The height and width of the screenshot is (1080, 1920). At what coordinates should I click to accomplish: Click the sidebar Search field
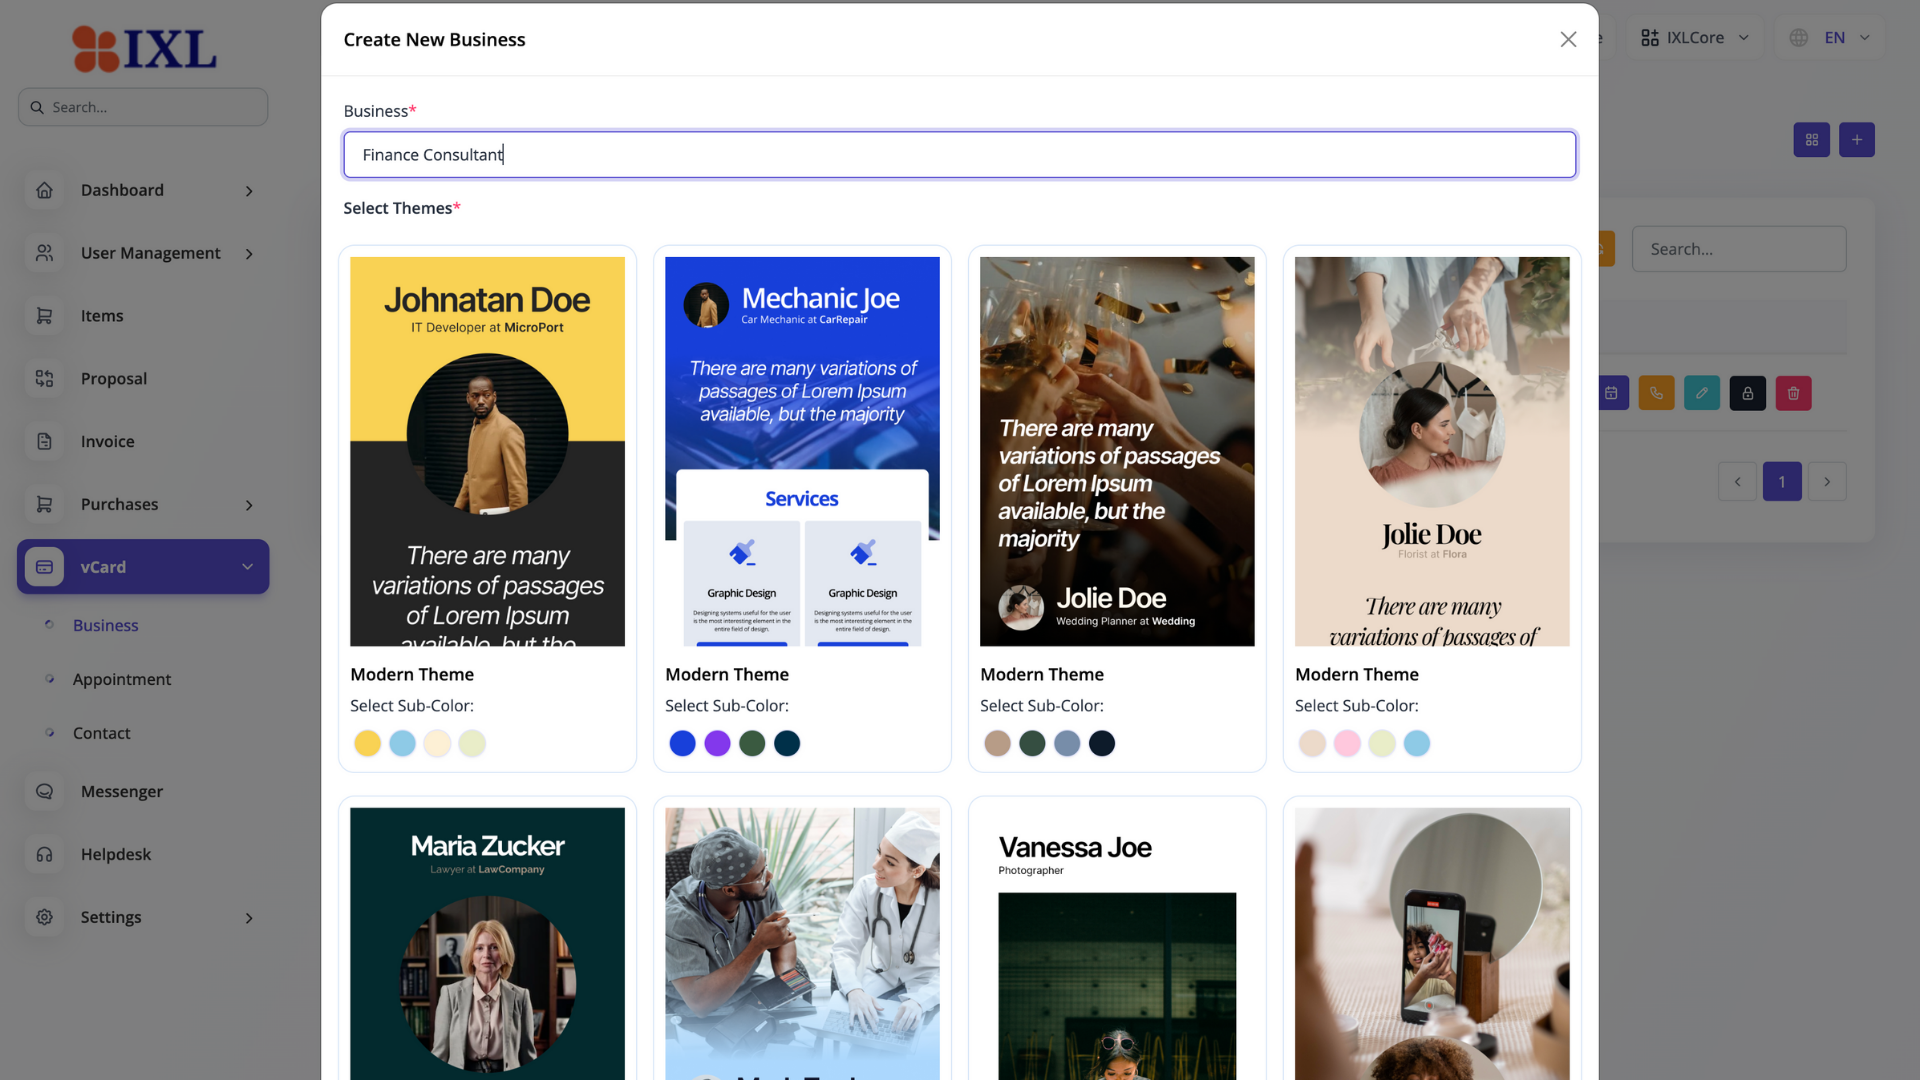[143, 107]
